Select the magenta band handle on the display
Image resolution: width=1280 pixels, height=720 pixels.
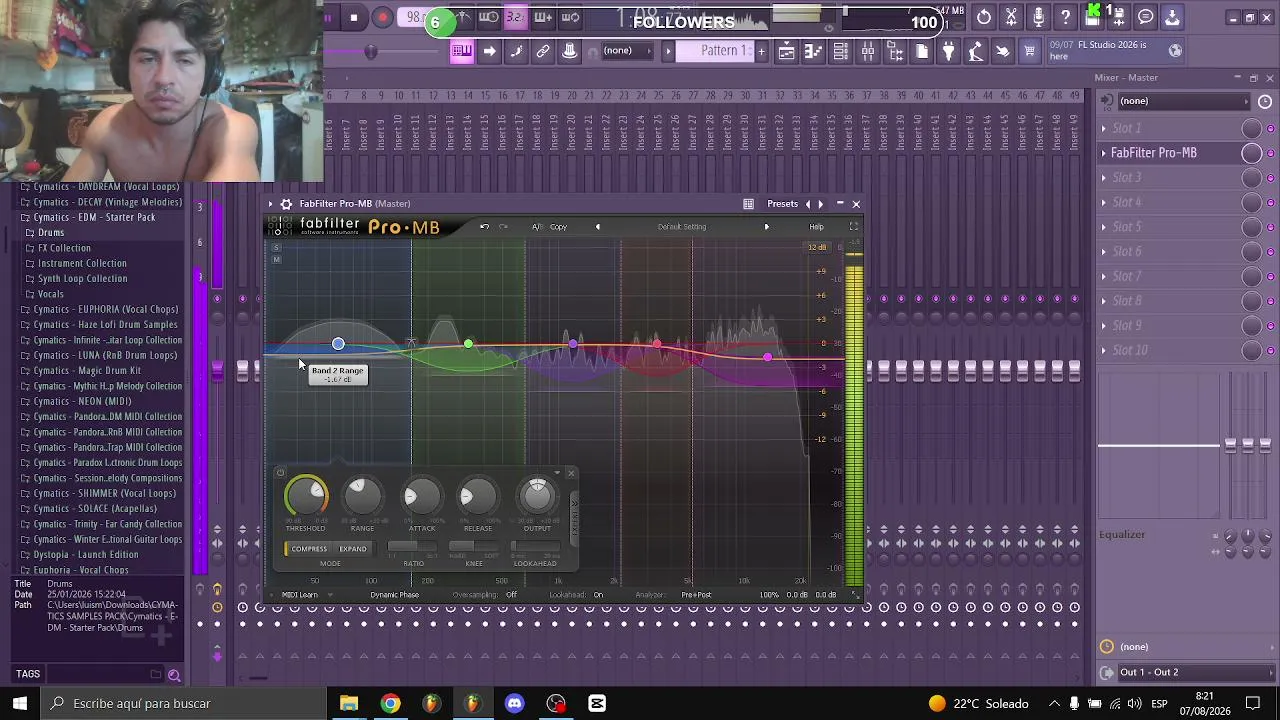tap(767, 357)
